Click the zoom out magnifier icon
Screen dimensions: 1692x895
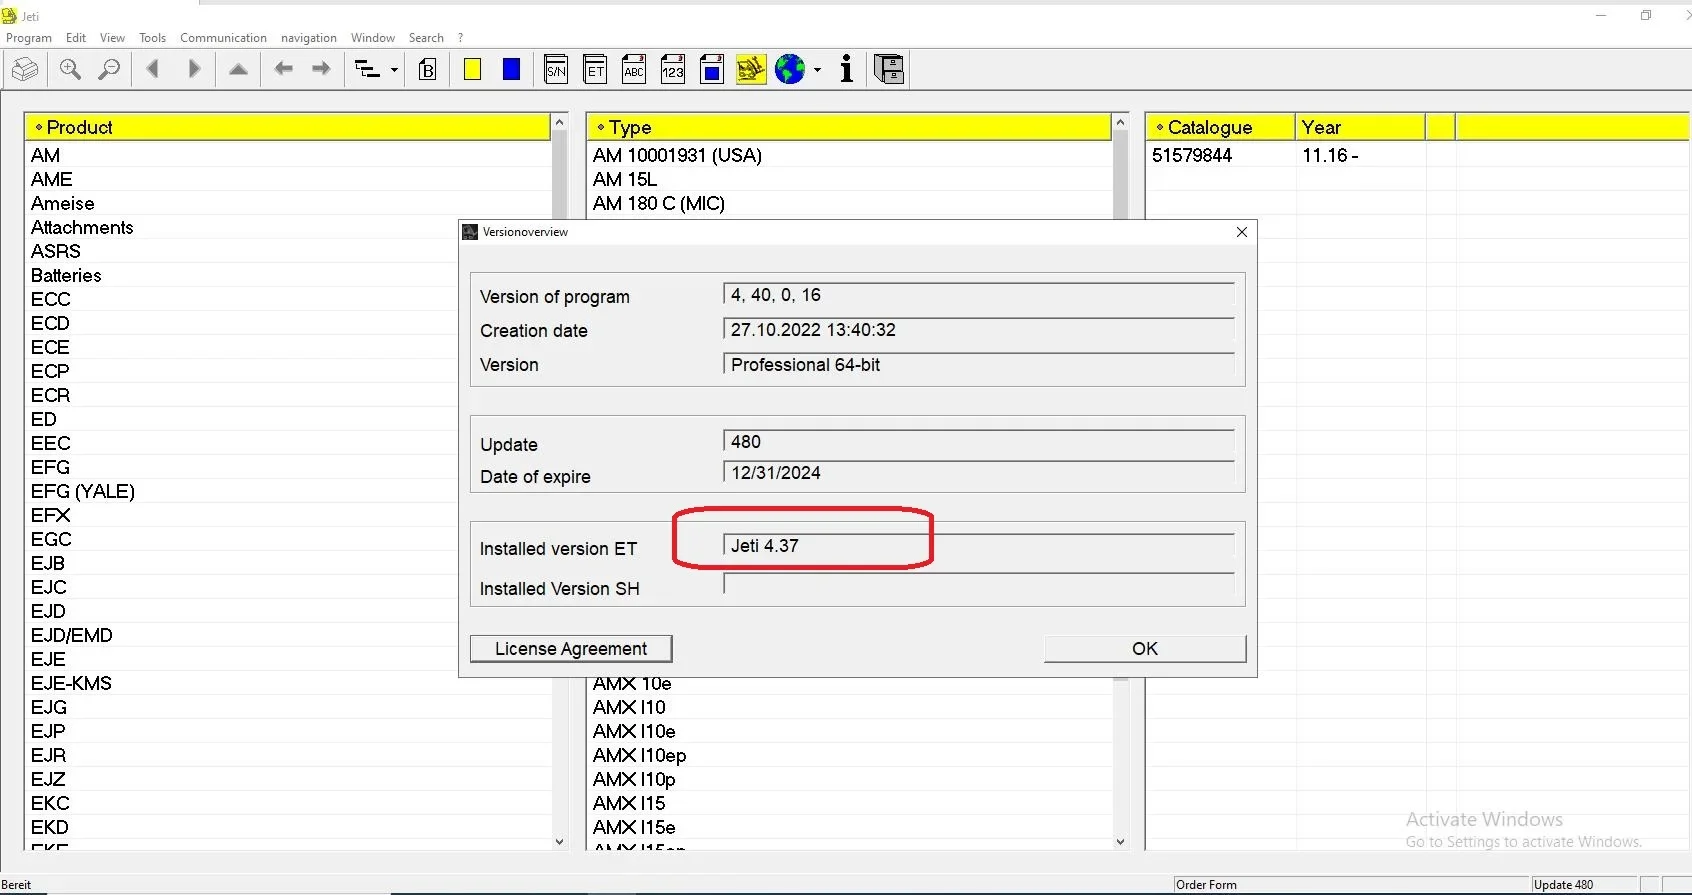(109, 69)
